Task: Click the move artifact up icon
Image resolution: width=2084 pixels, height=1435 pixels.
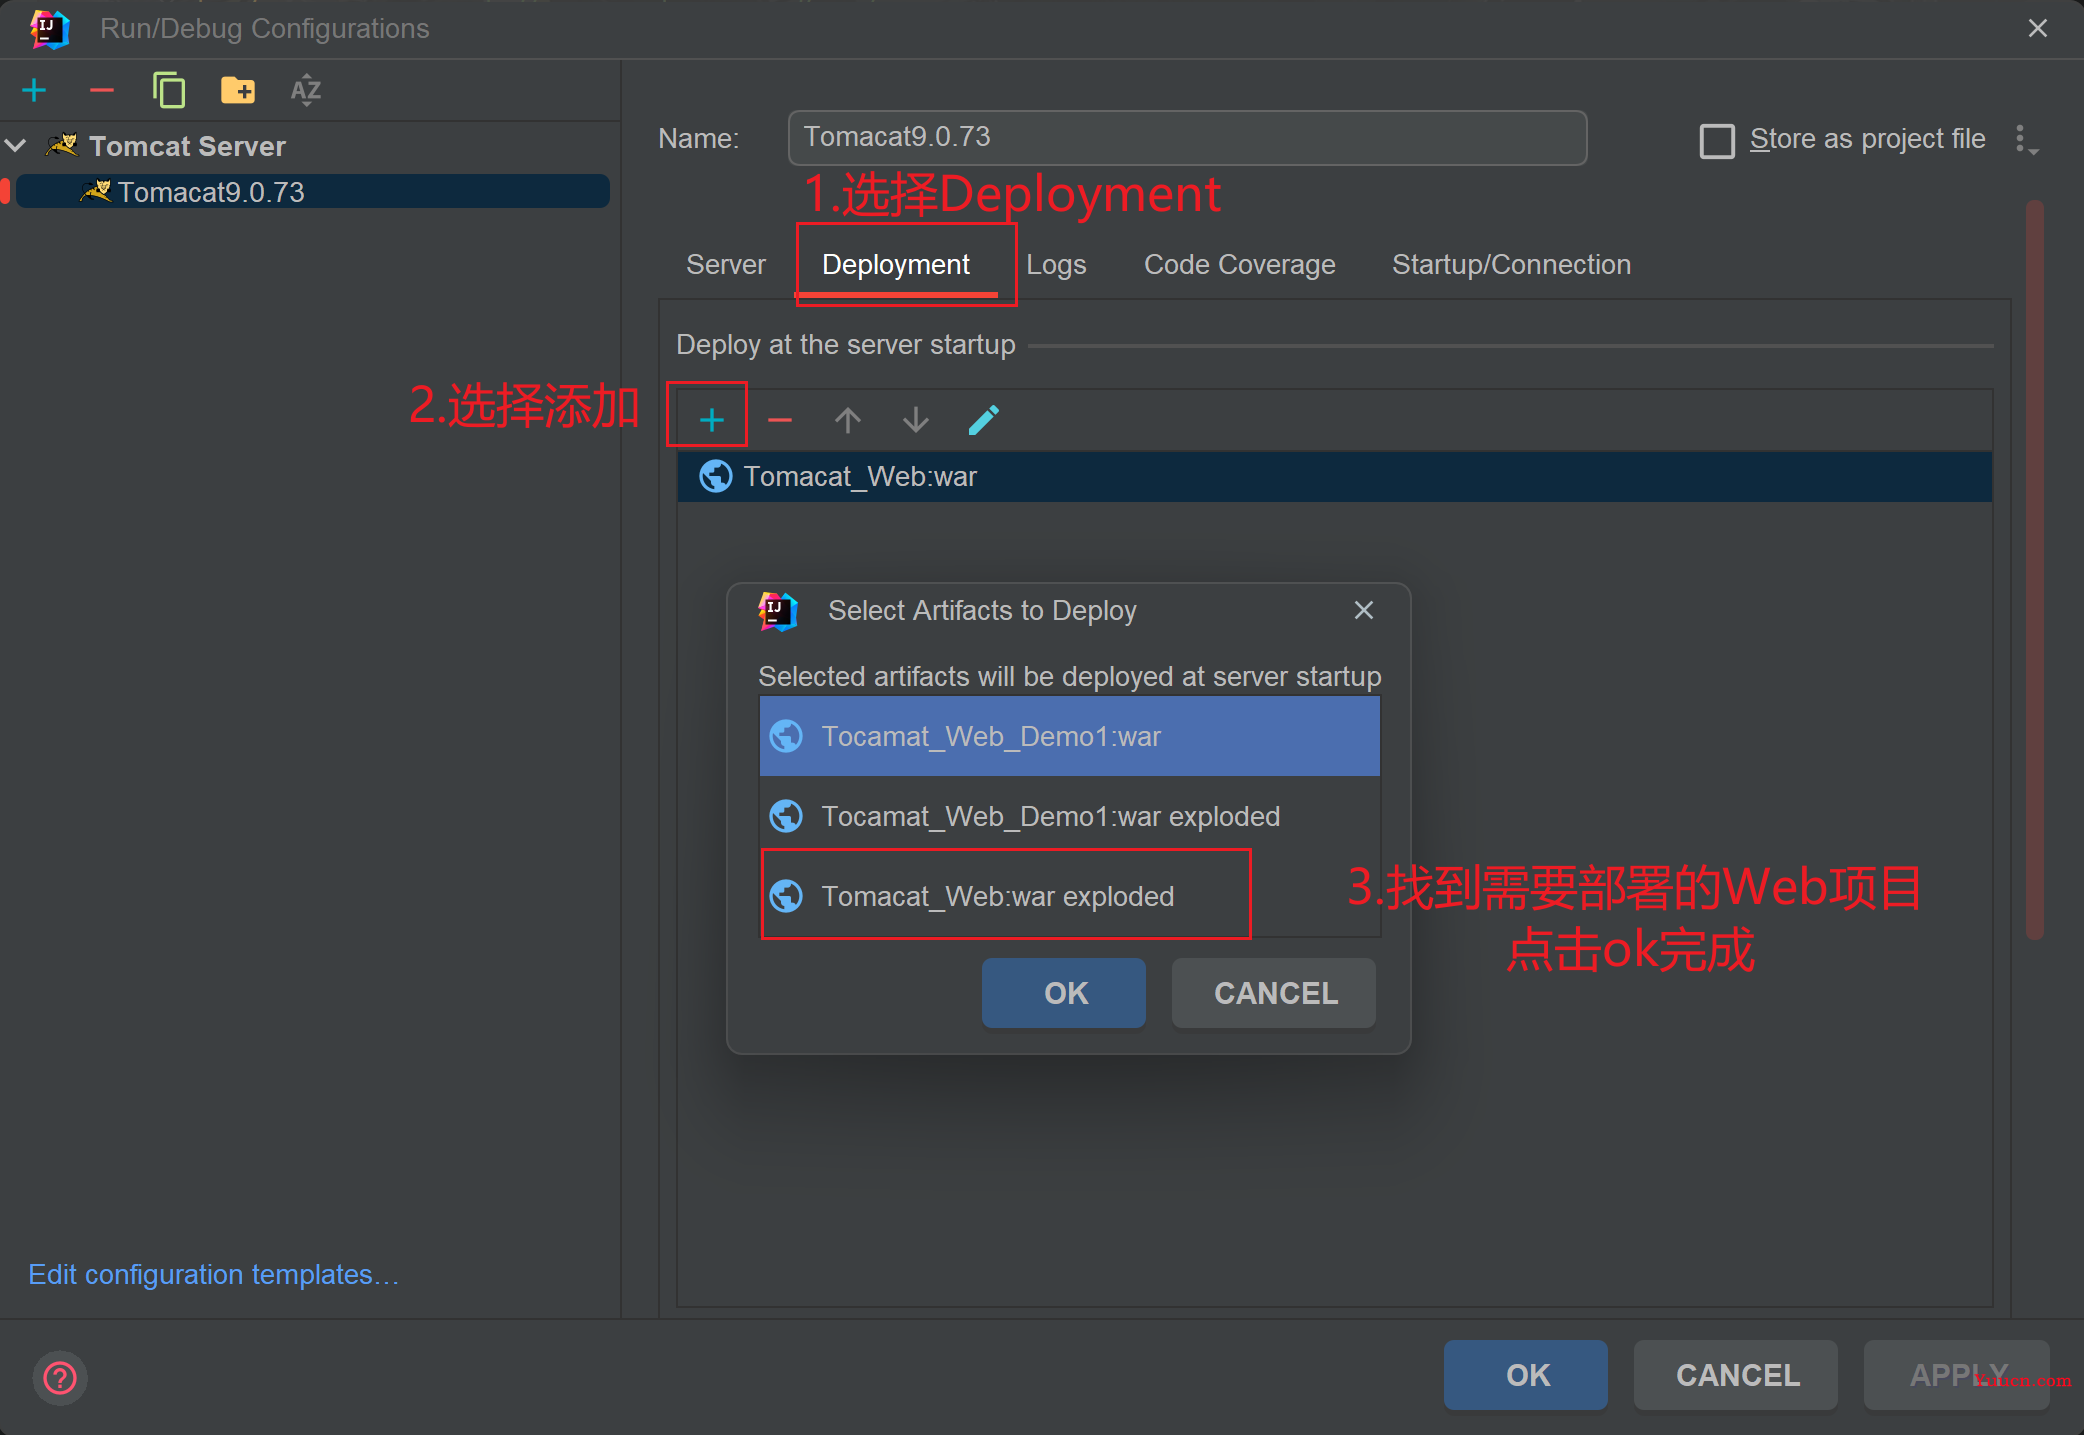Action: (849, 418)
